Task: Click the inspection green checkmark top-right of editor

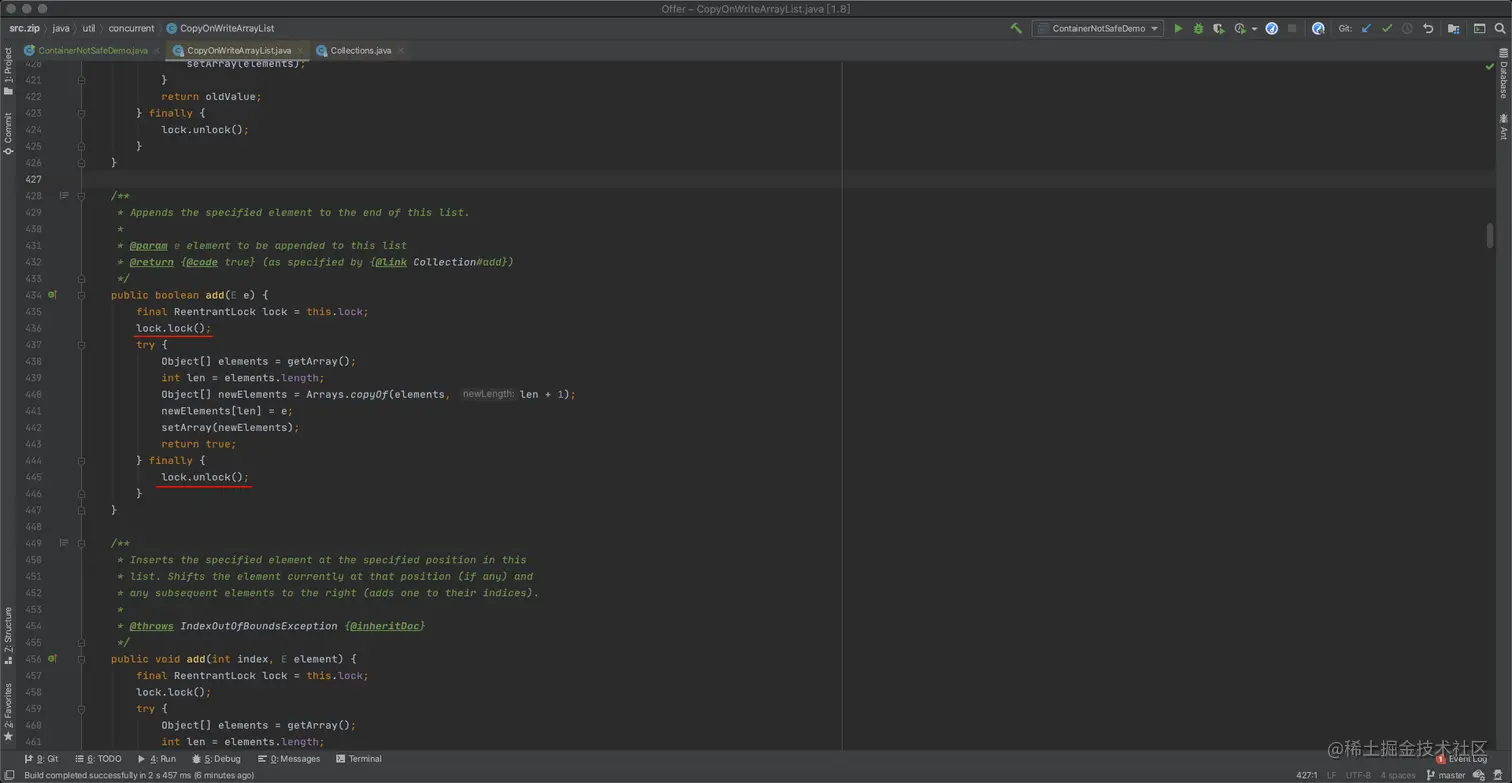Action: (1489, 67)
